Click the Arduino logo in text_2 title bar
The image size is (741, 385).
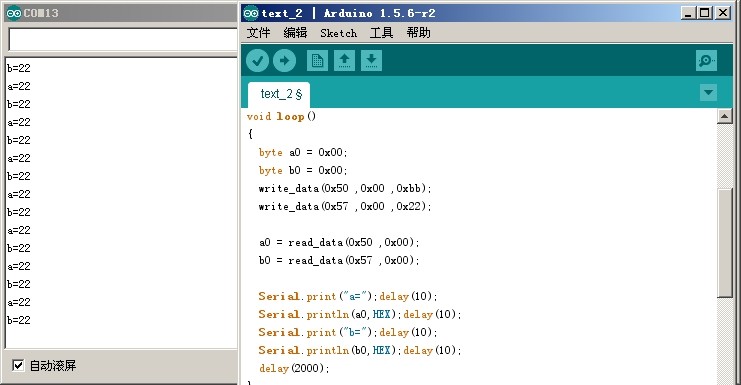(x=251, y=13)
